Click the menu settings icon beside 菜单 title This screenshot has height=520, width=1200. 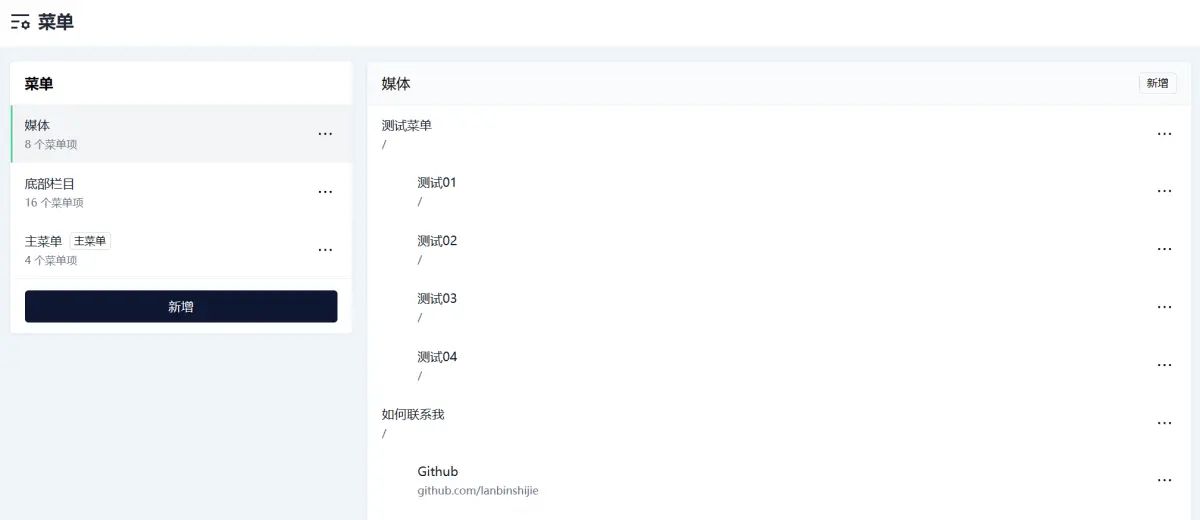(x=20, y=22)
